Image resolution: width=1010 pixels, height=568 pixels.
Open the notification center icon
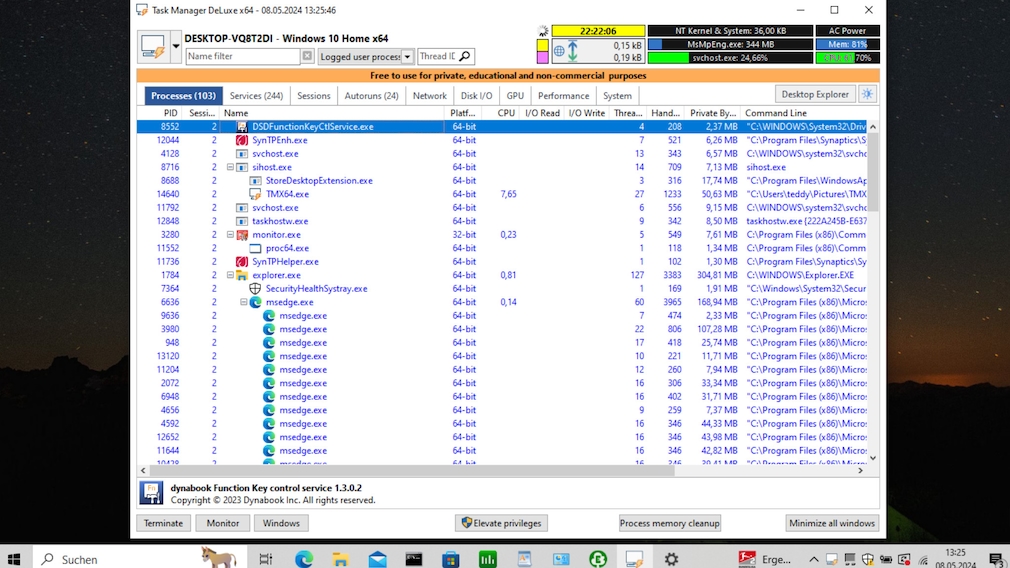click(996, 559)
